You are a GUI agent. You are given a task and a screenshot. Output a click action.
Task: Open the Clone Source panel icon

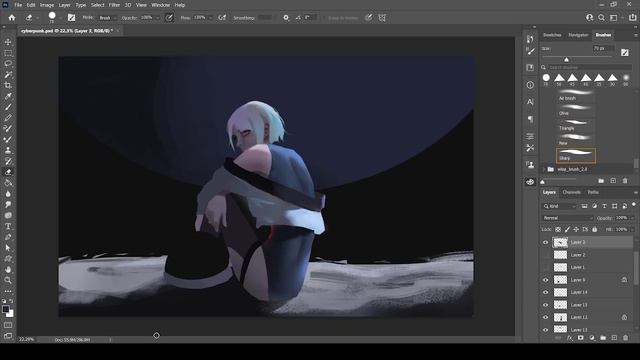click(530, 164)
